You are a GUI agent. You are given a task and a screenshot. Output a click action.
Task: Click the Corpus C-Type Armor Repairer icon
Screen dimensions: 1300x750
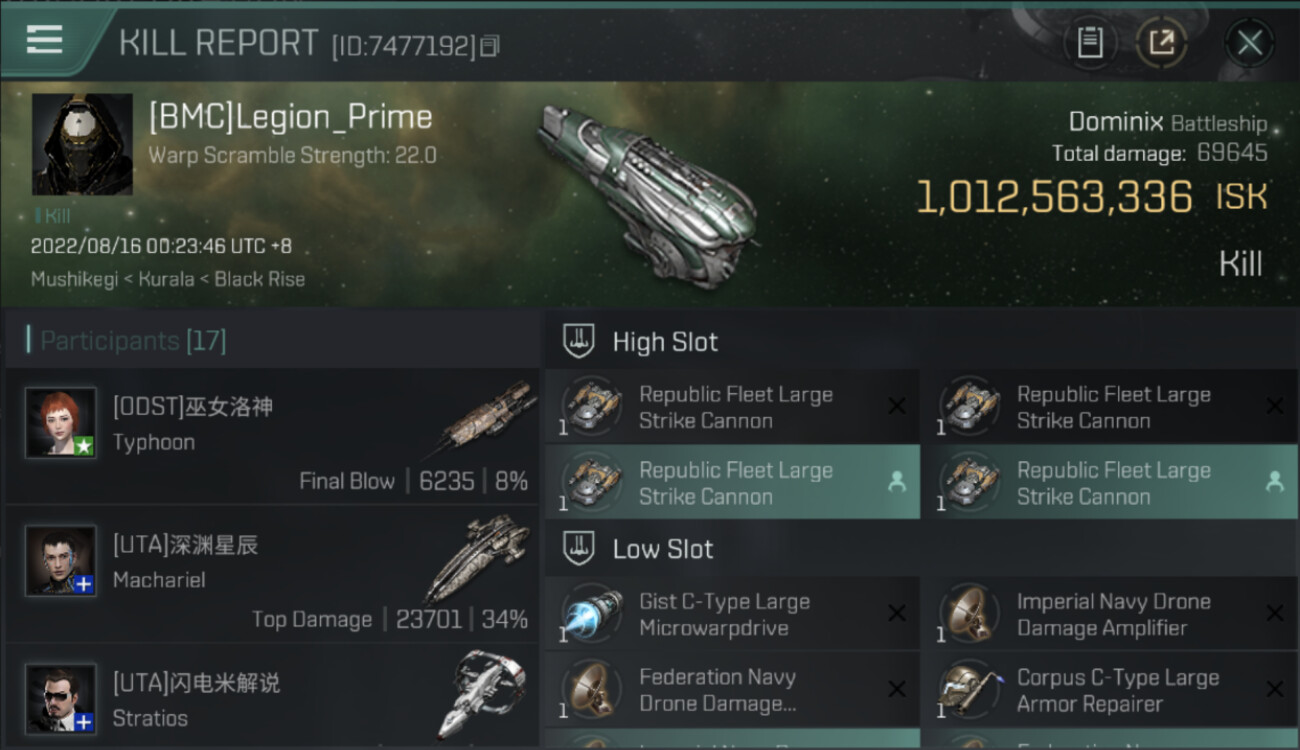pyautogui.click(x=970, y=690)
